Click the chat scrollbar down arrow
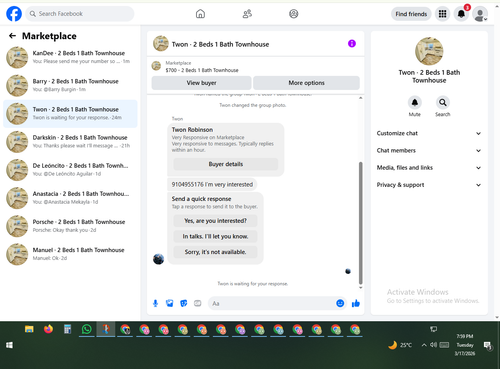 click(x=360, y=287)
